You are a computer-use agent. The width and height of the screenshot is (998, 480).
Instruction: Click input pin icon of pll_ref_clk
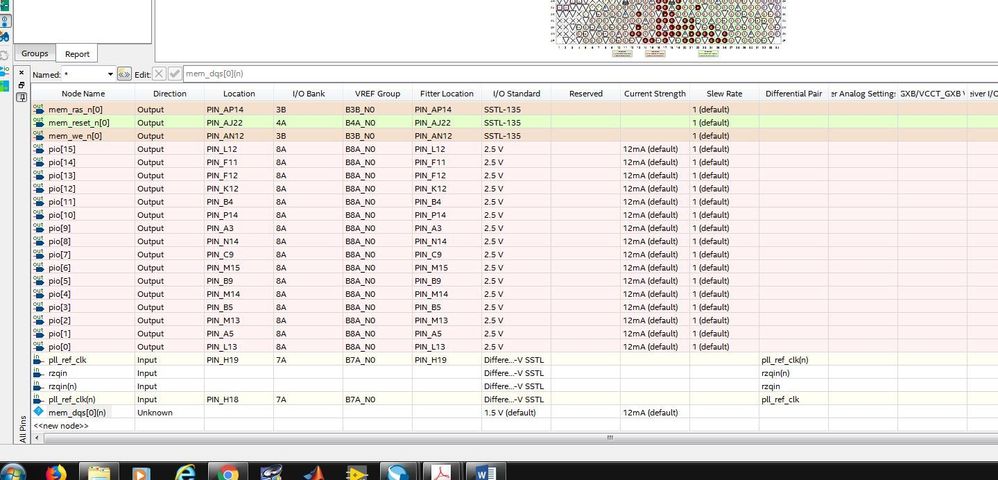(x=38, y=360)
